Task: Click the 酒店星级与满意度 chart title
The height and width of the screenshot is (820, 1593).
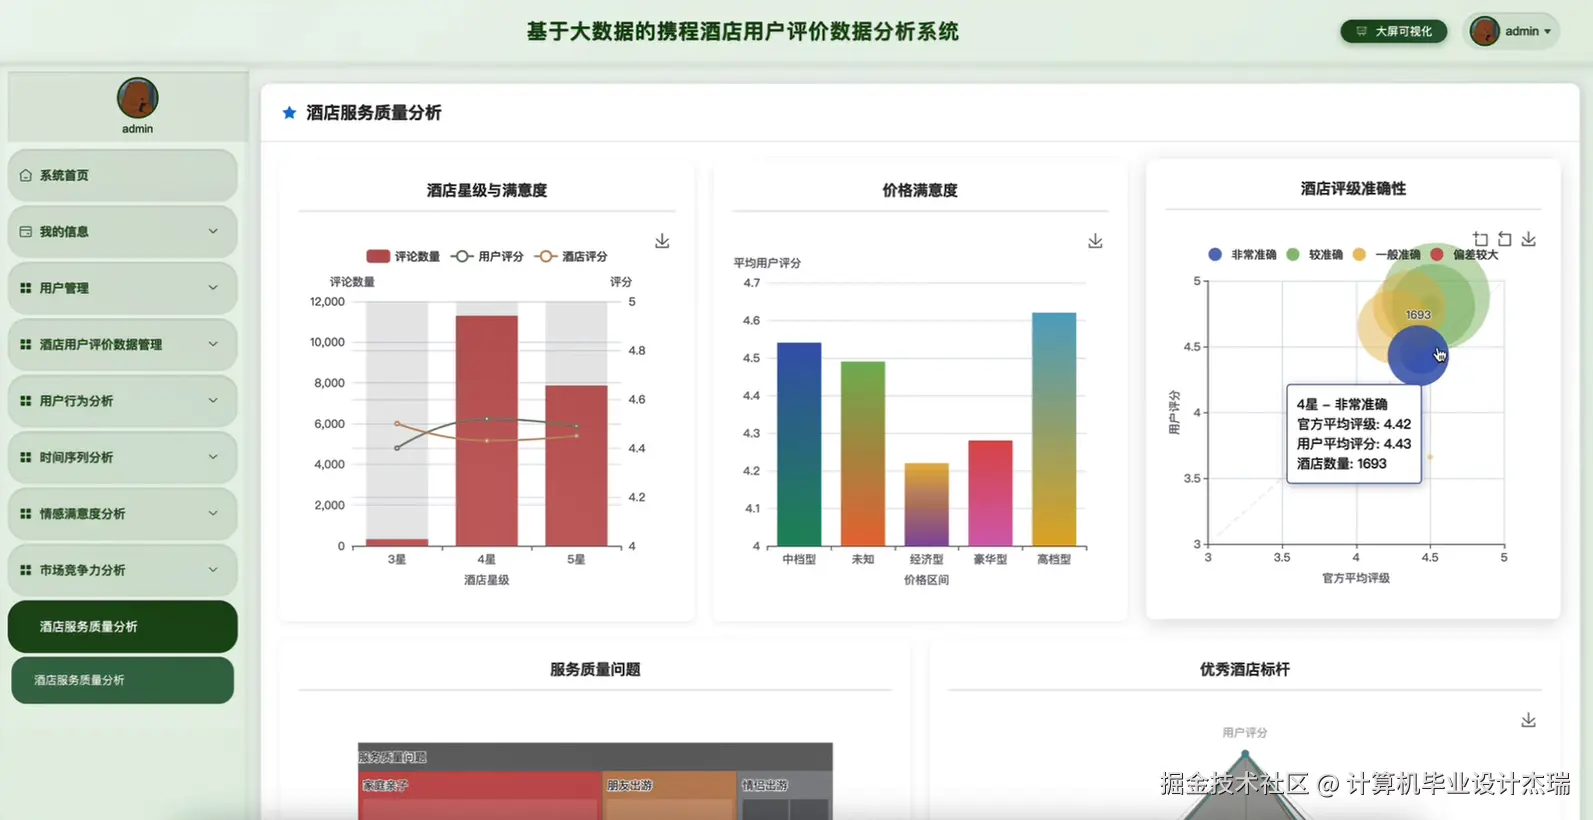Action: tap(487, 190)
